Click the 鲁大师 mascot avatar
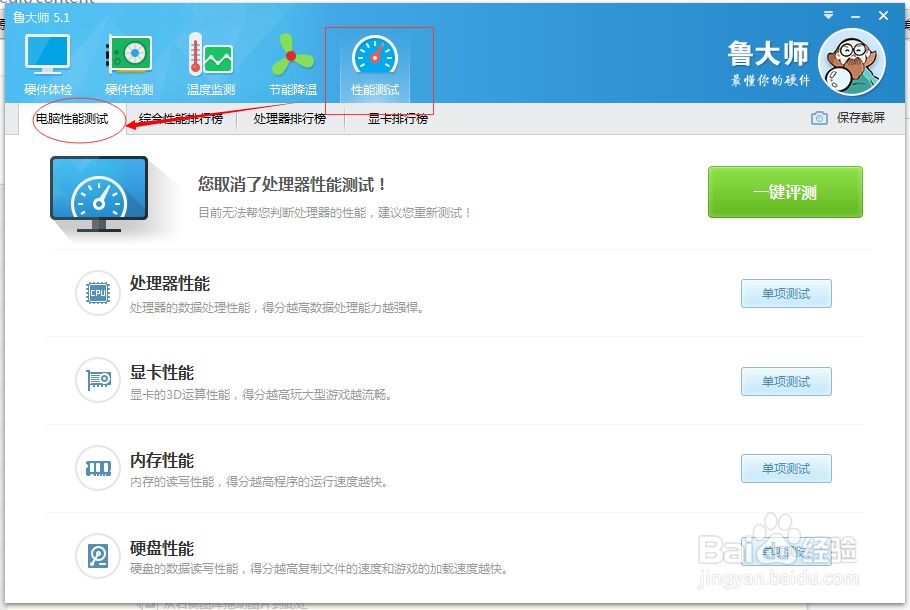The image size is (910, 610). click(x=851, y=62)
